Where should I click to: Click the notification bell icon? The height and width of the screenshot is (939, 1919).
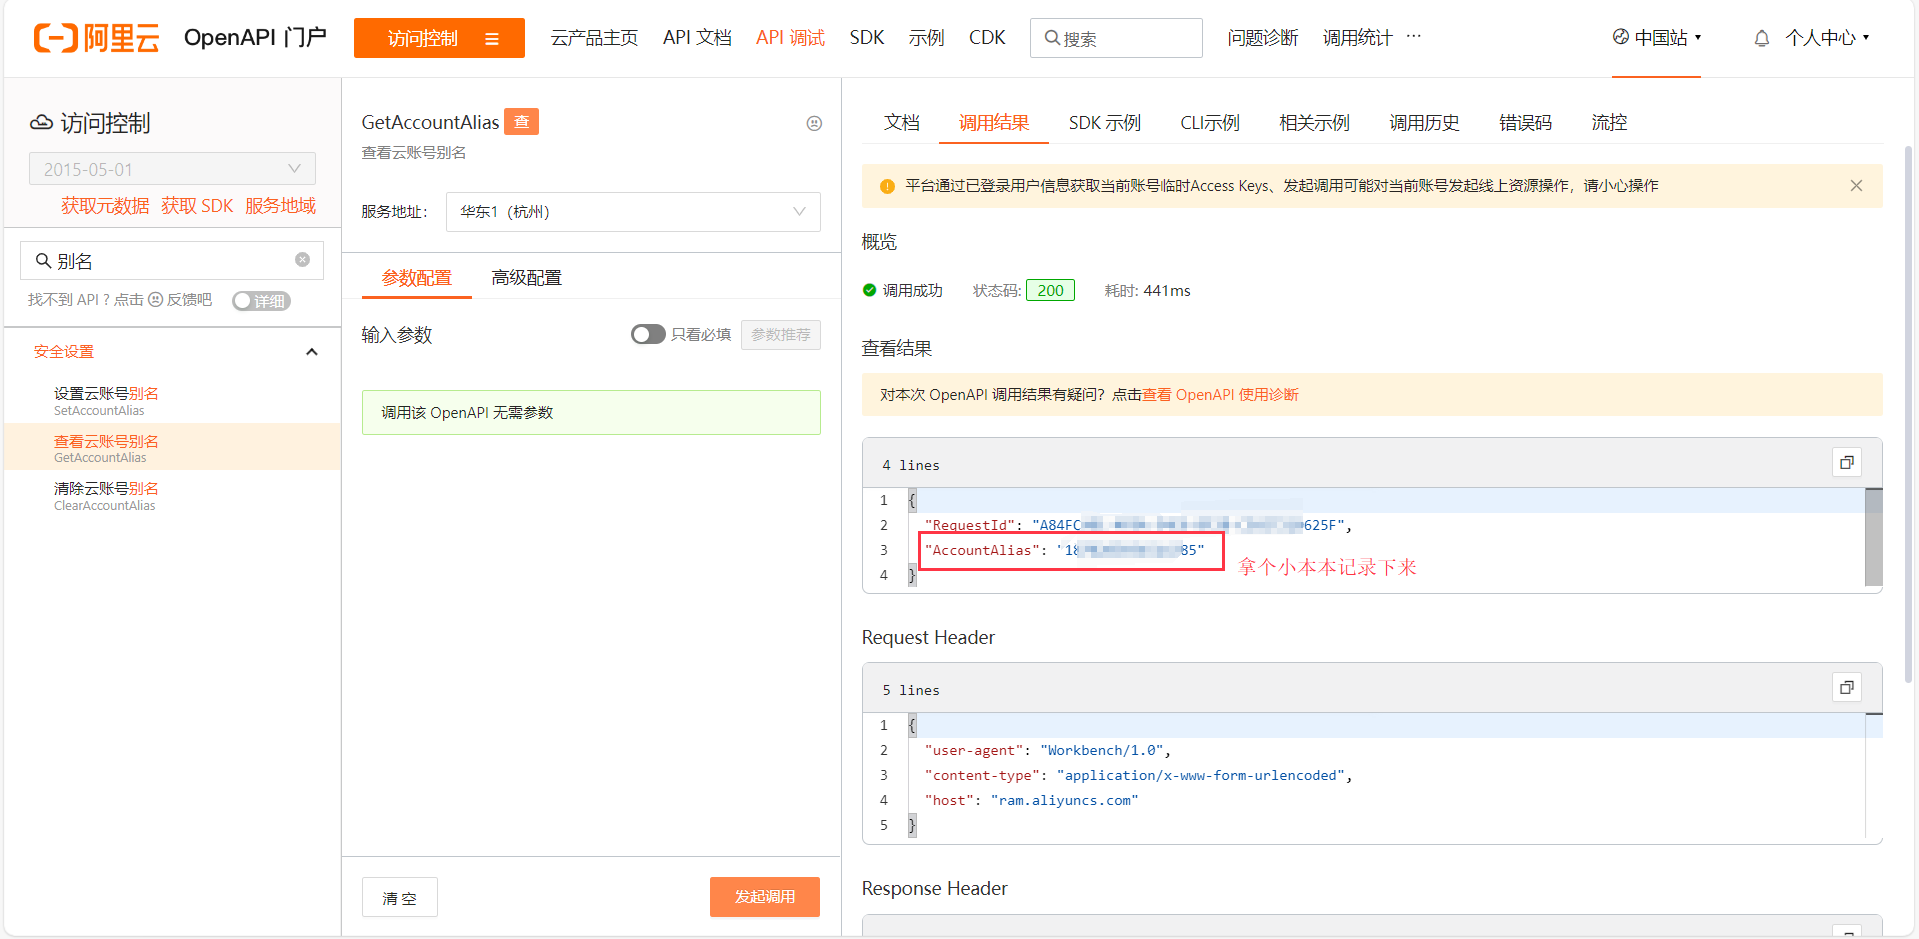[1762, 39]
